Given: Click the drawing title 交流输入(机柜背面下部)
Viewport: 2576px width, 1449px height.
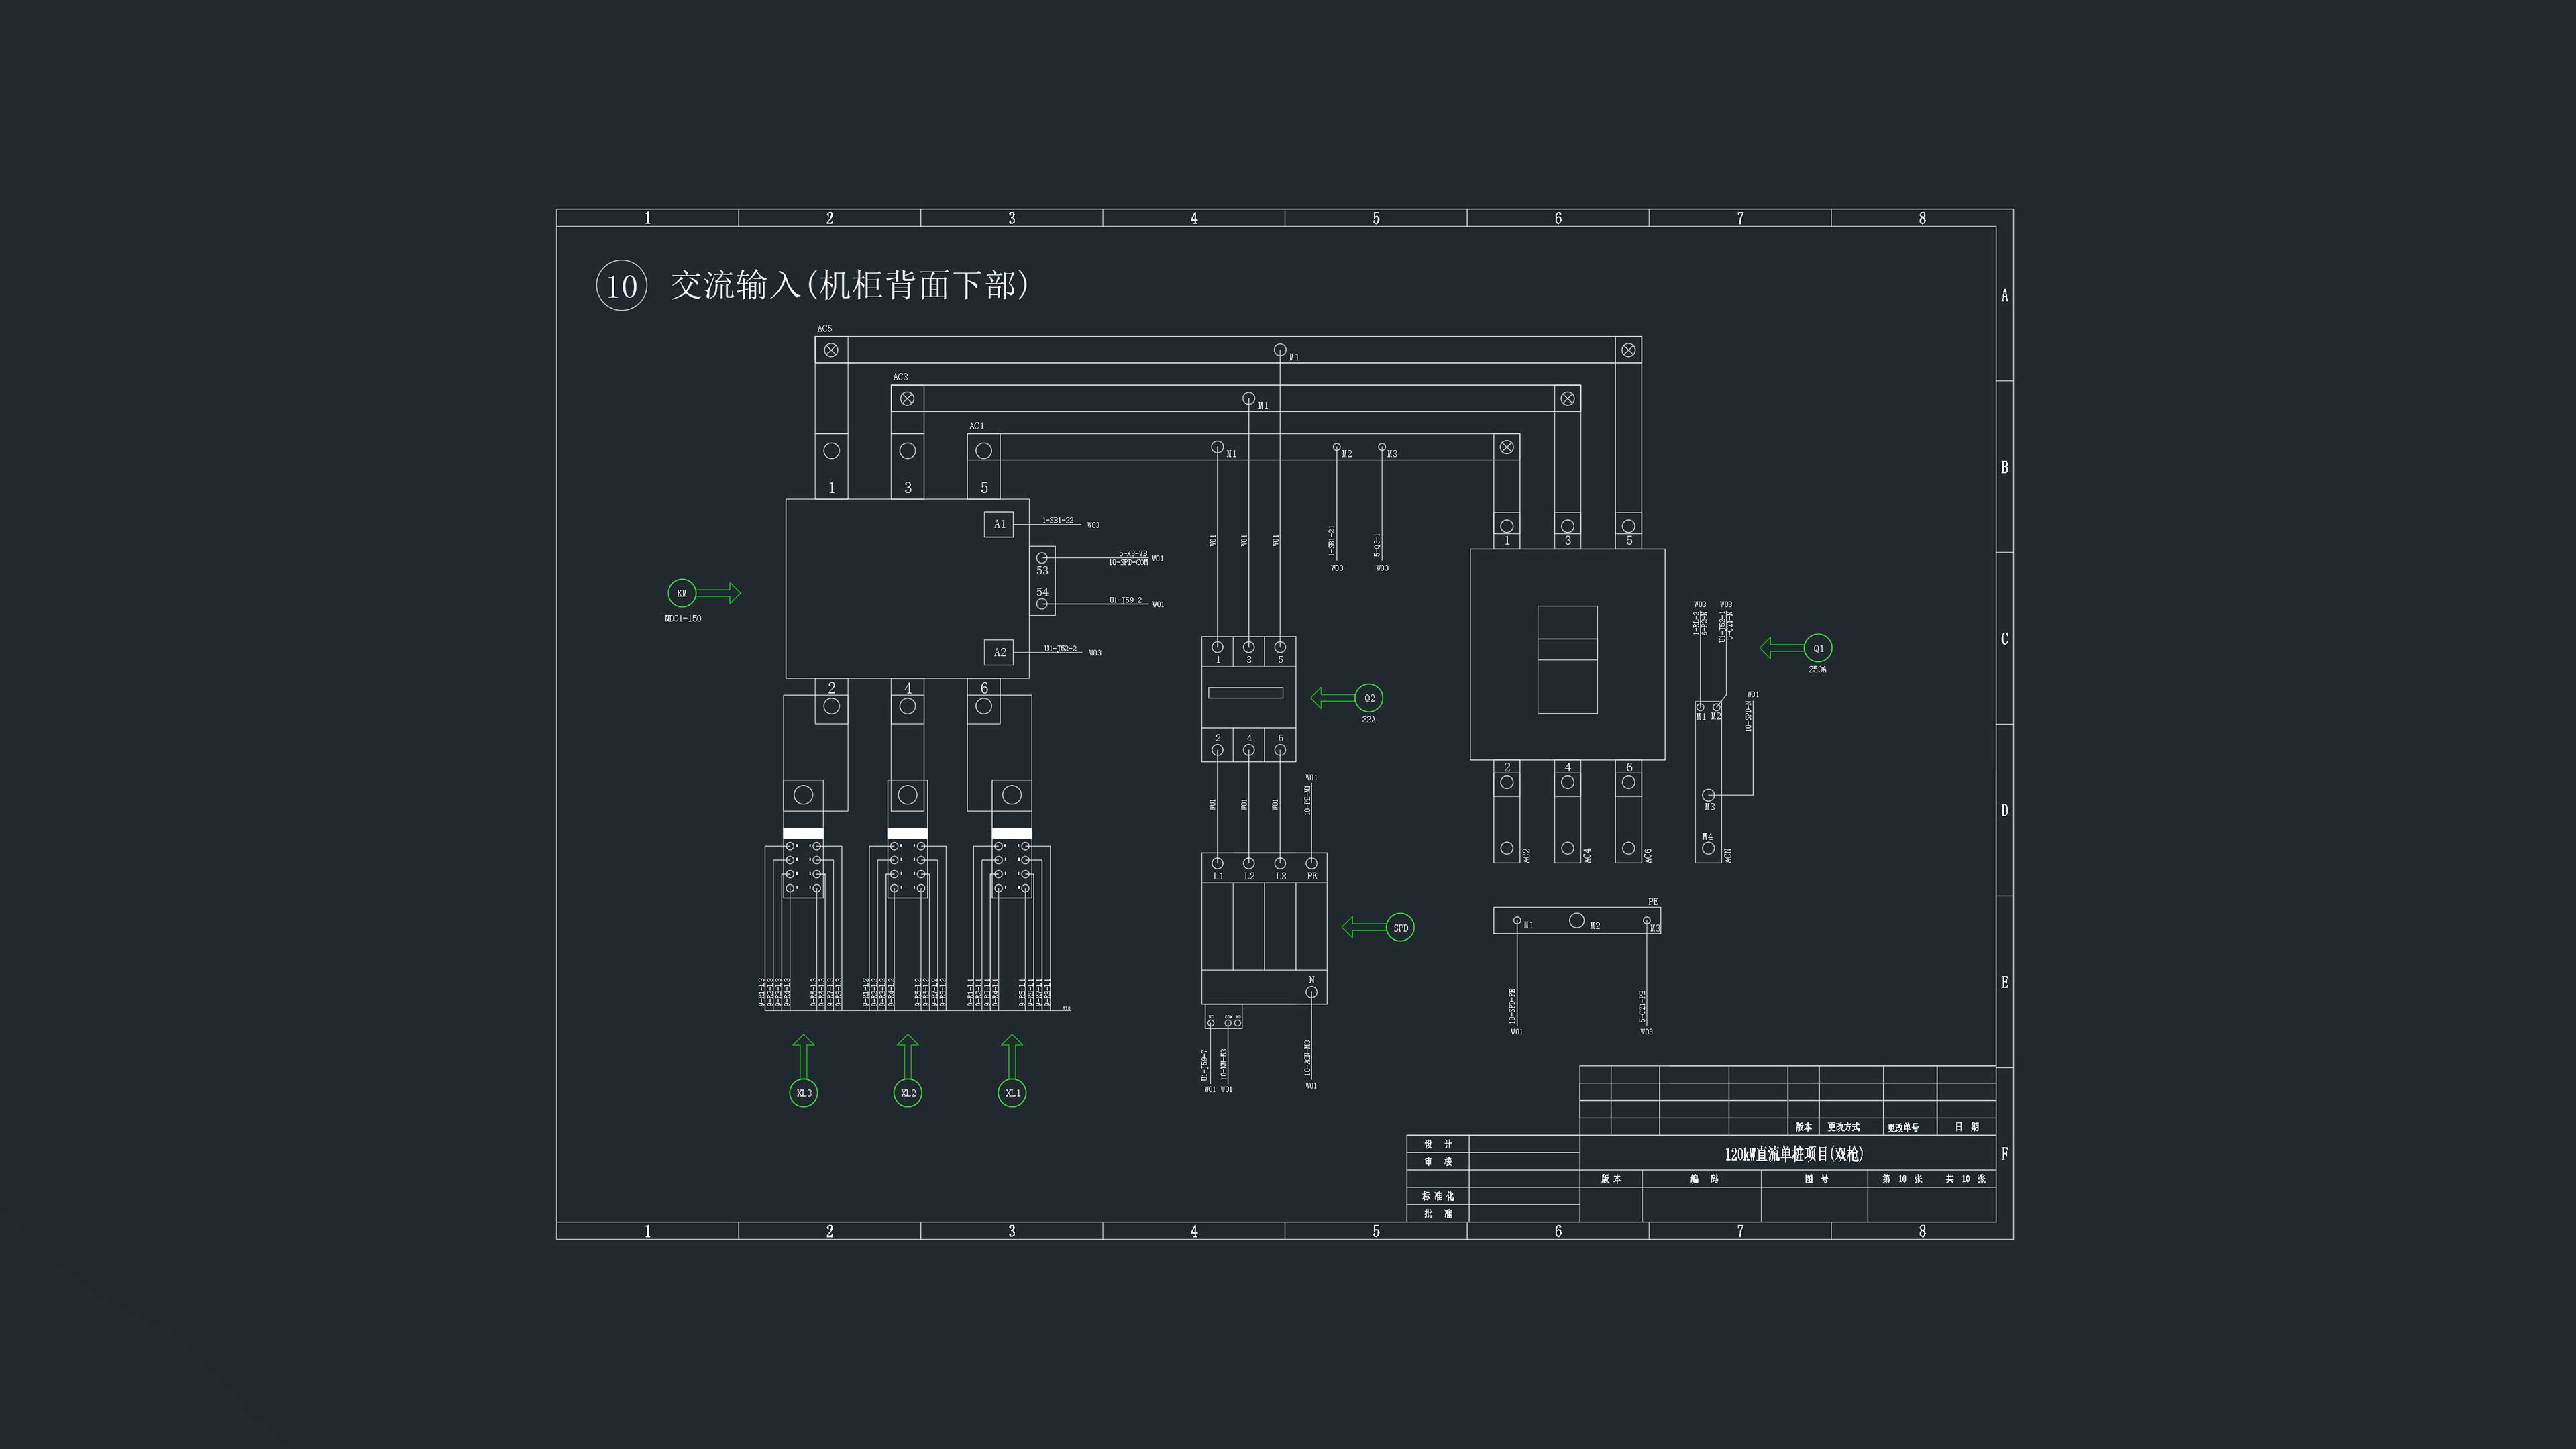Looking at the screenshot, I should [x=850, y=285].
